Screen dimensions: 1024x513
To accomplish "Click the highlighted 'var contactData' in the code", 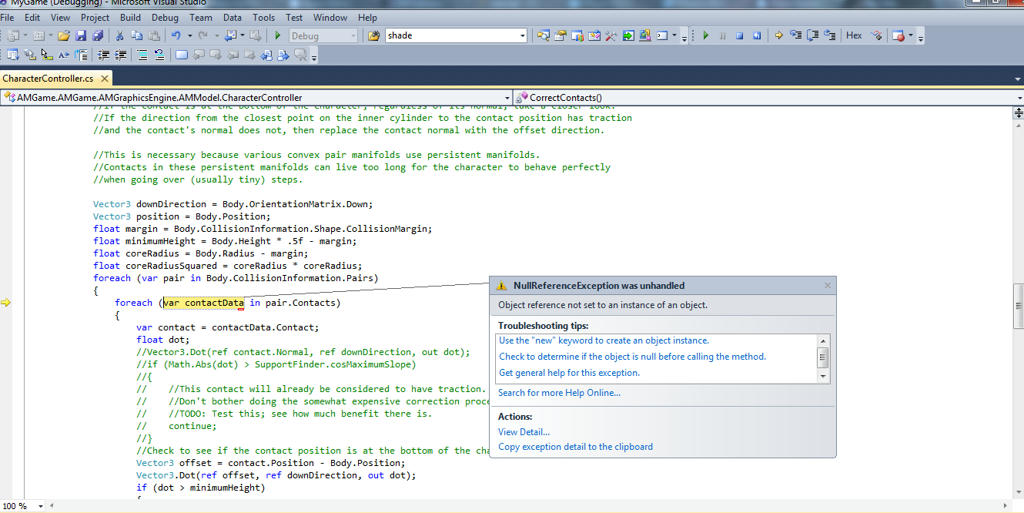I will point(204,303).
